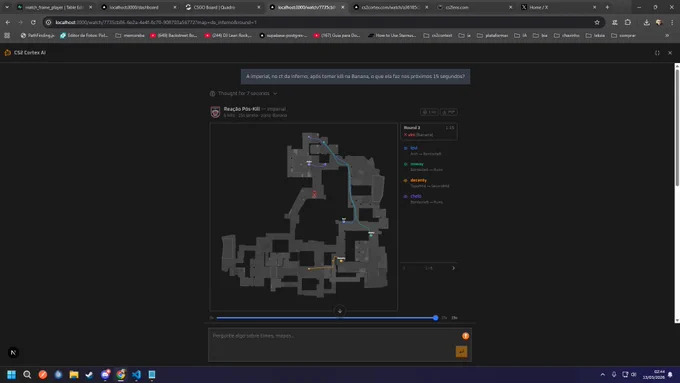
Task: Show more bookmarks overflow chevron
Action: pos(667,36)
